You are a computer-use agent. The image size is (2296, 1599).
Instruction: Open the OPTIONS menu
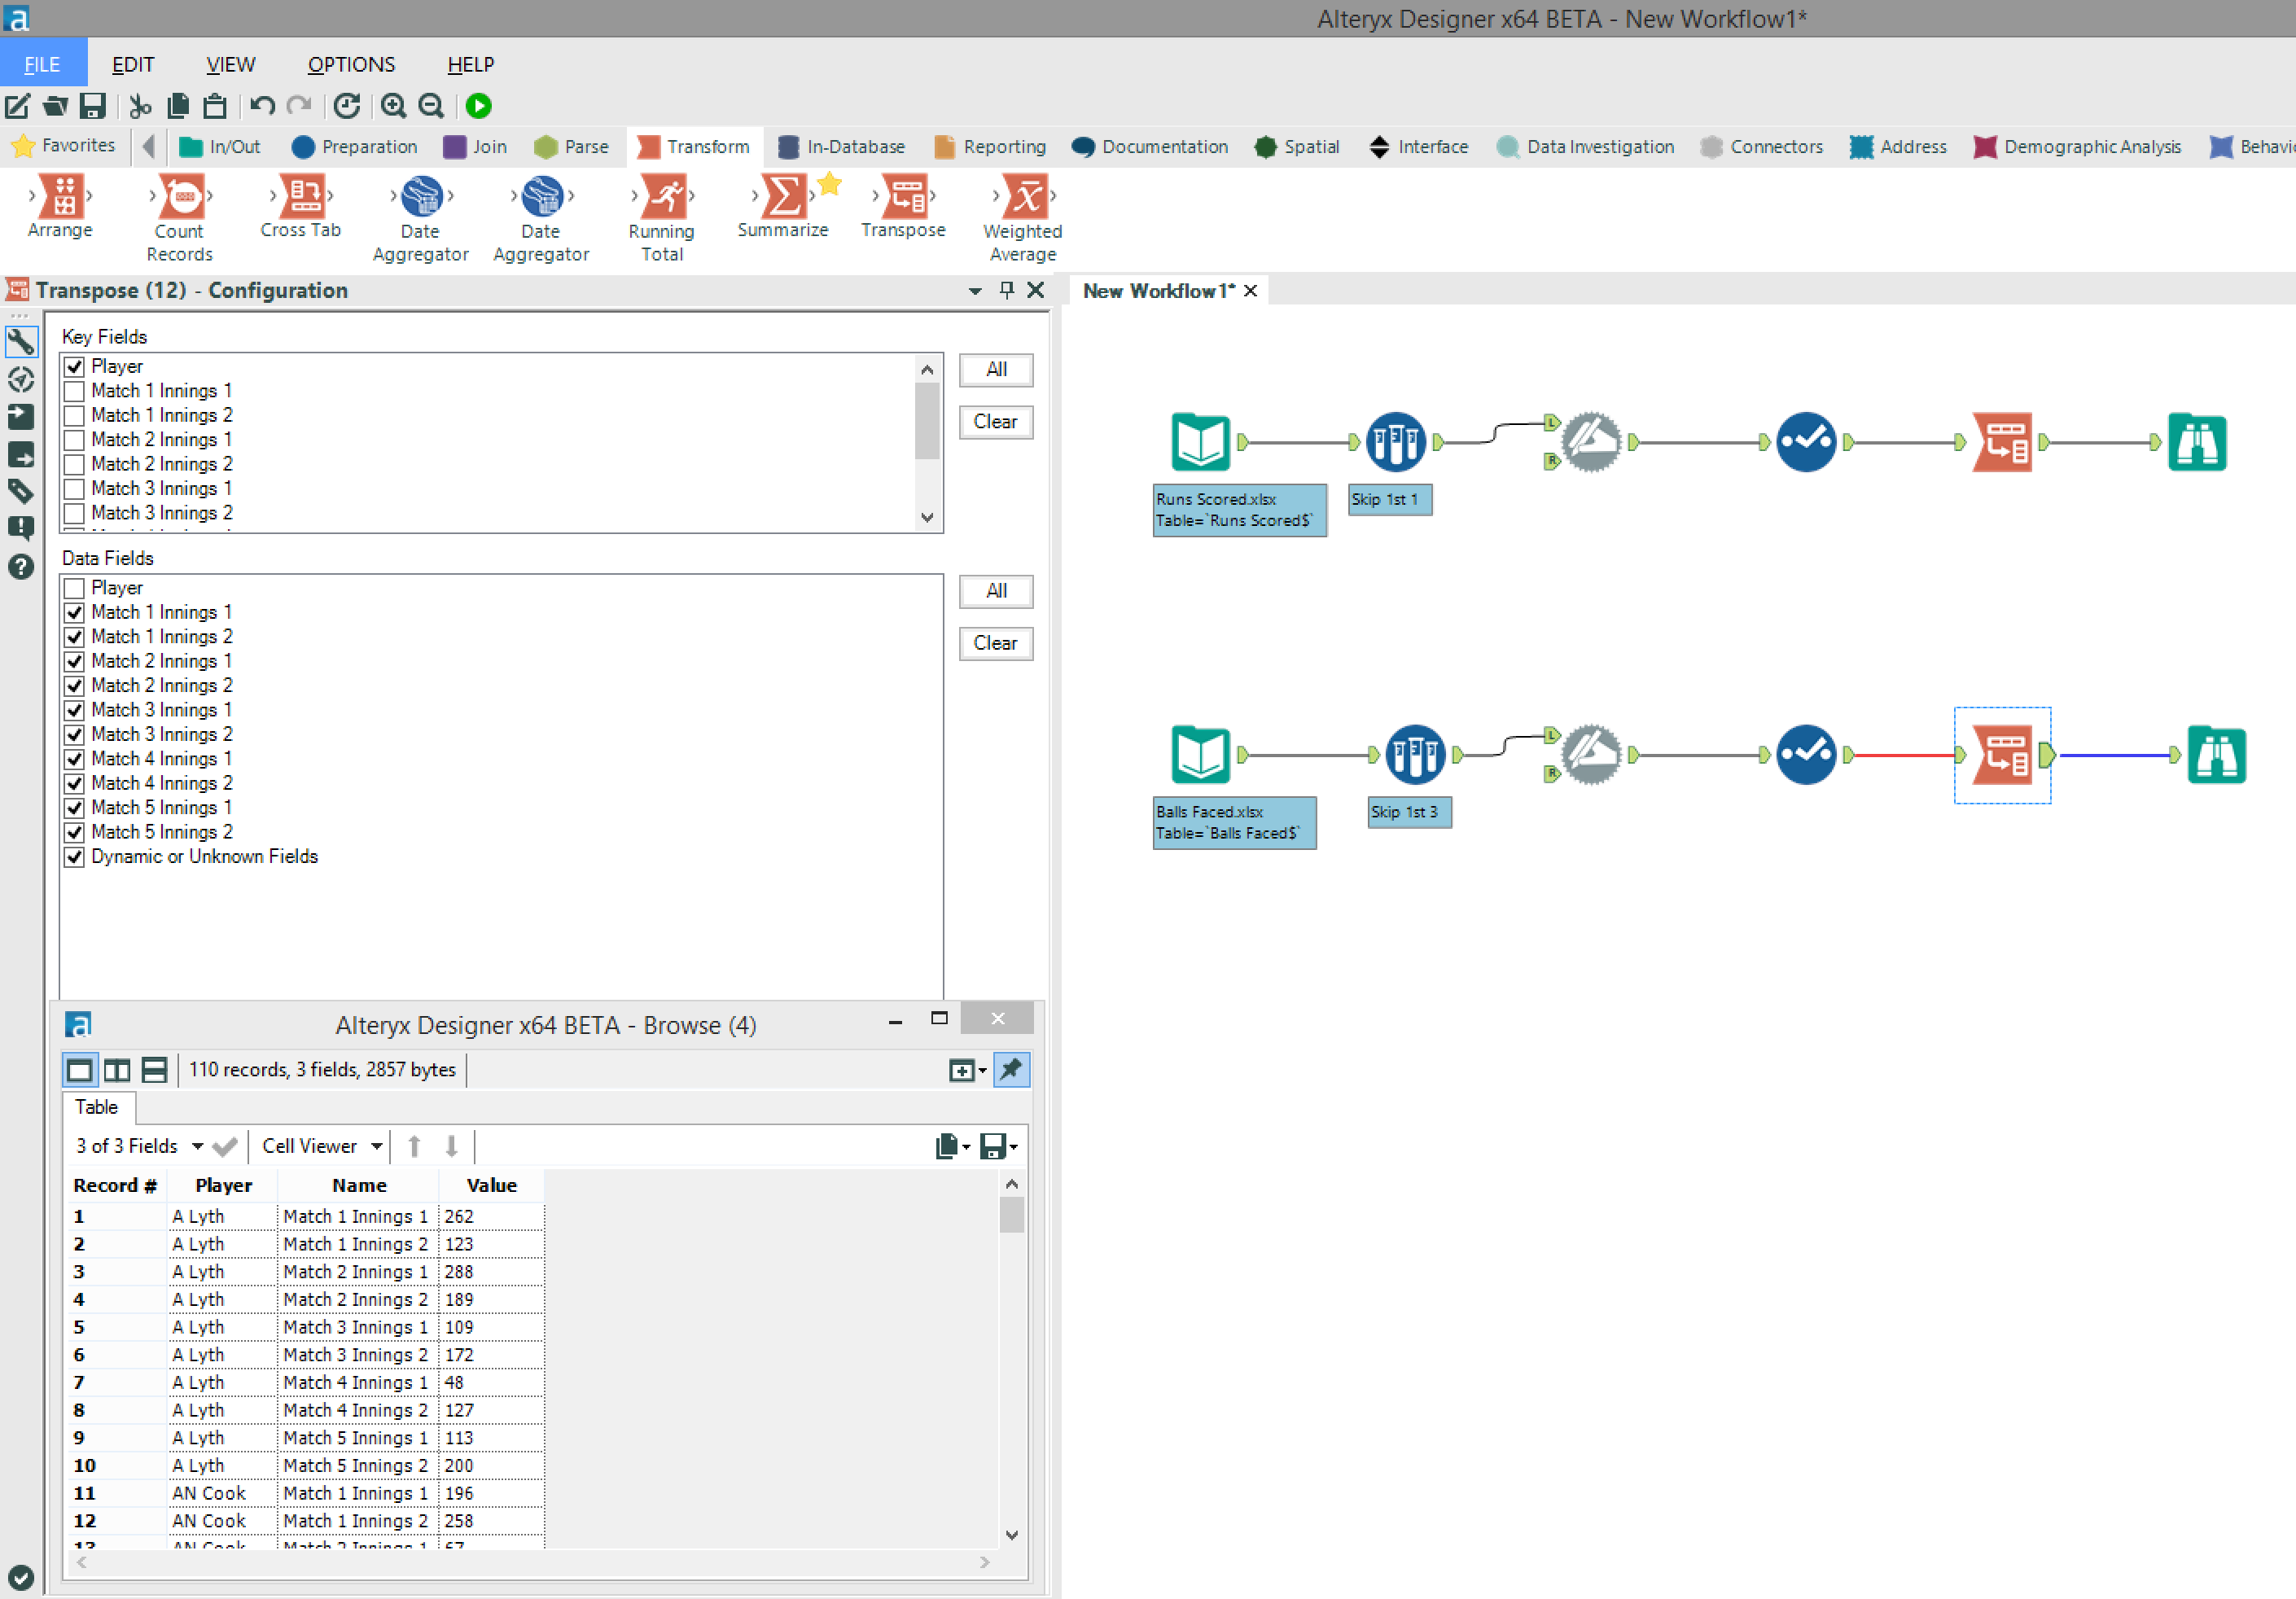pos(351,64)
